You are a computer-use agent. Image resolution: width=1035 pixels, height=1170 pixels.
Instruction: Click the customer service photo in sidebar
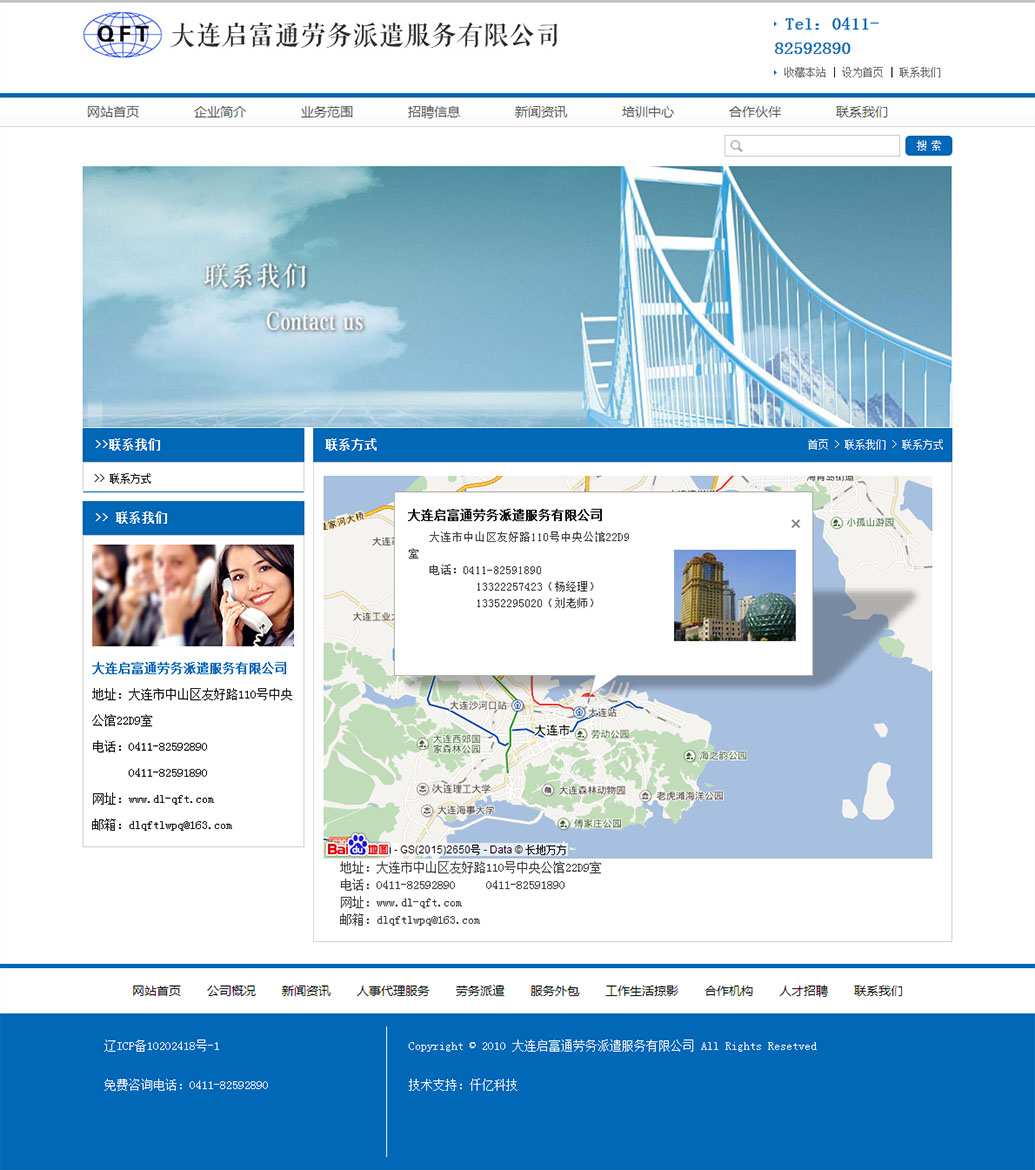pos(193,595)
